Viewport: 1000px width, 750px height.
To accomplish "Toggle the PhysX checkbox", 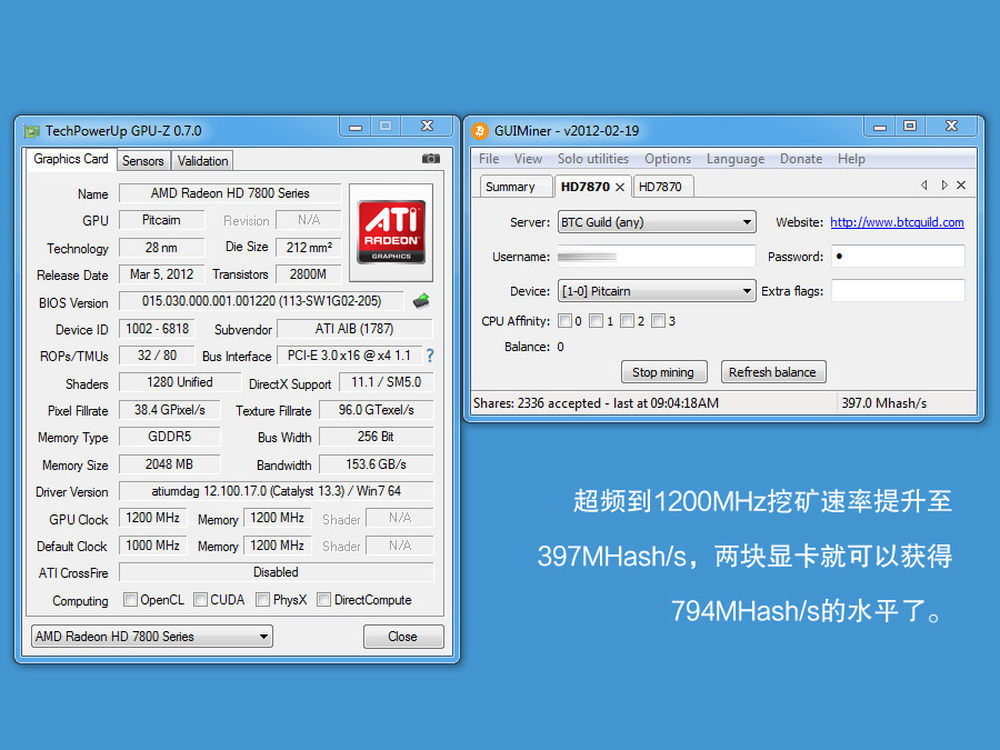I will tap(262, 599).
